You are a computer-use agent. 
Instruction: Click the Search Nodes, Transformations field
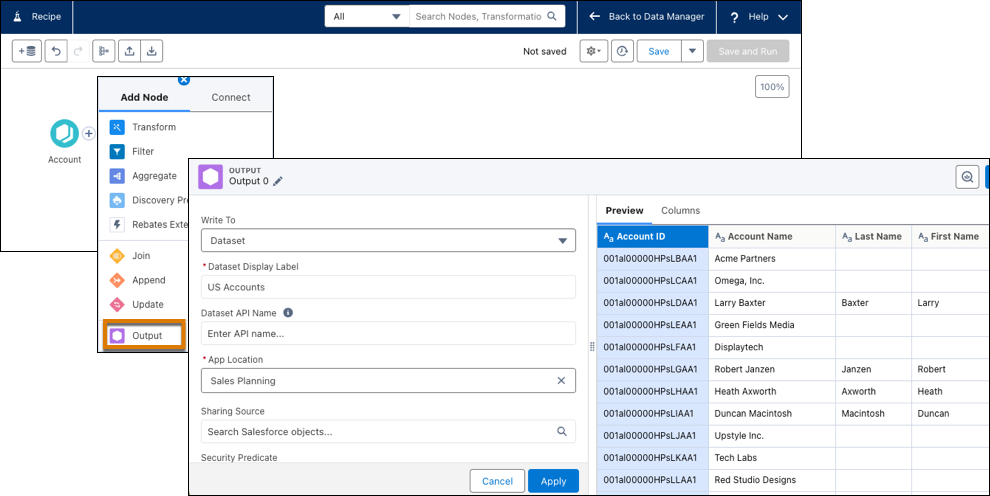(x=478, y=16)
